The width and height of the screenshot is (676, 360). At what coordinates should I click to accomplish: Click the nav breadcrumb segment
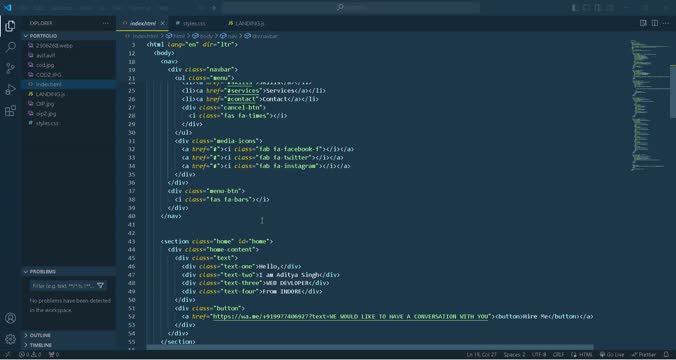229,36
